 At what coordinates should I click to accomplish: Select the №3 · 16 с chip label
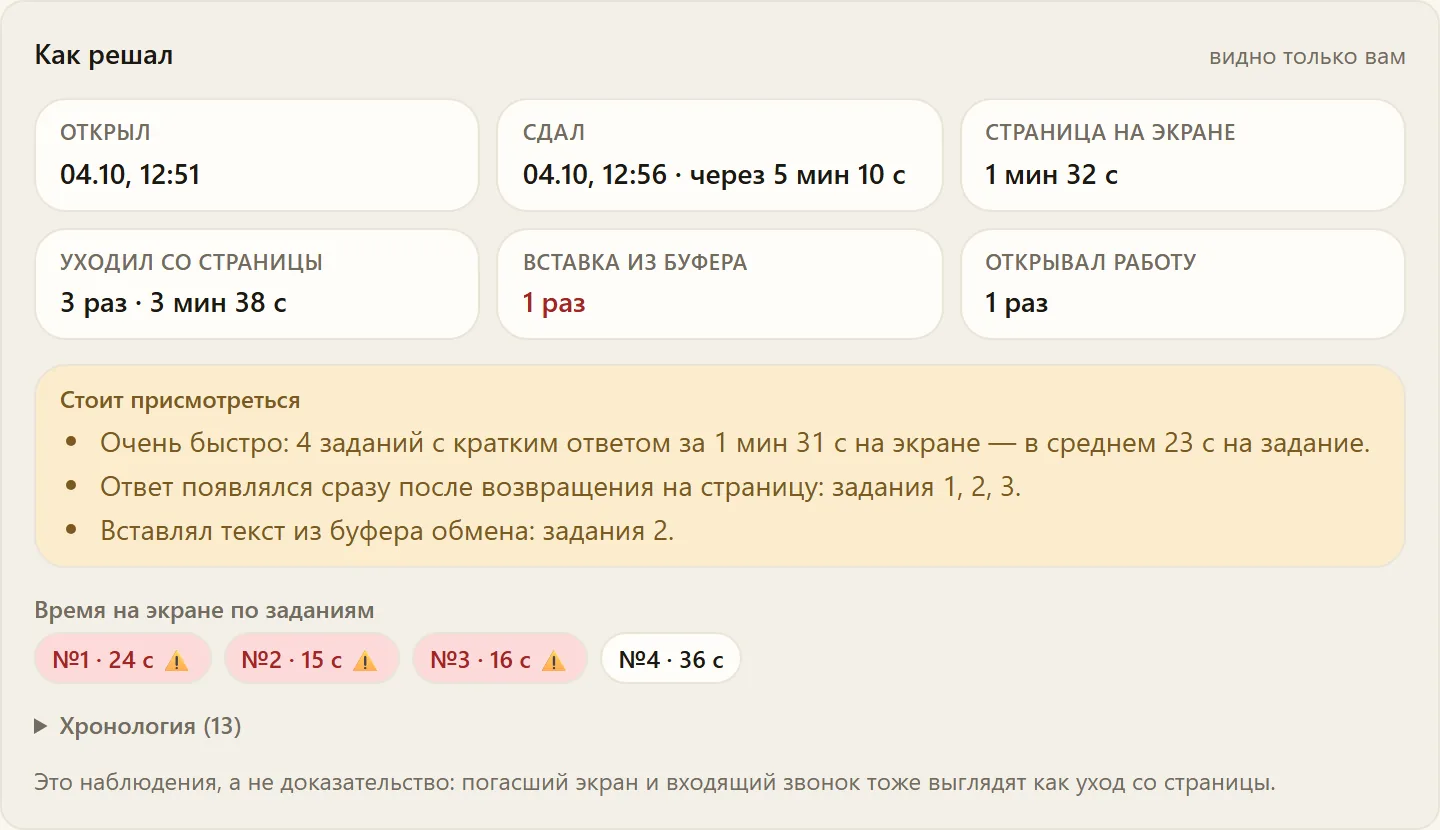[x=481, y=660]
